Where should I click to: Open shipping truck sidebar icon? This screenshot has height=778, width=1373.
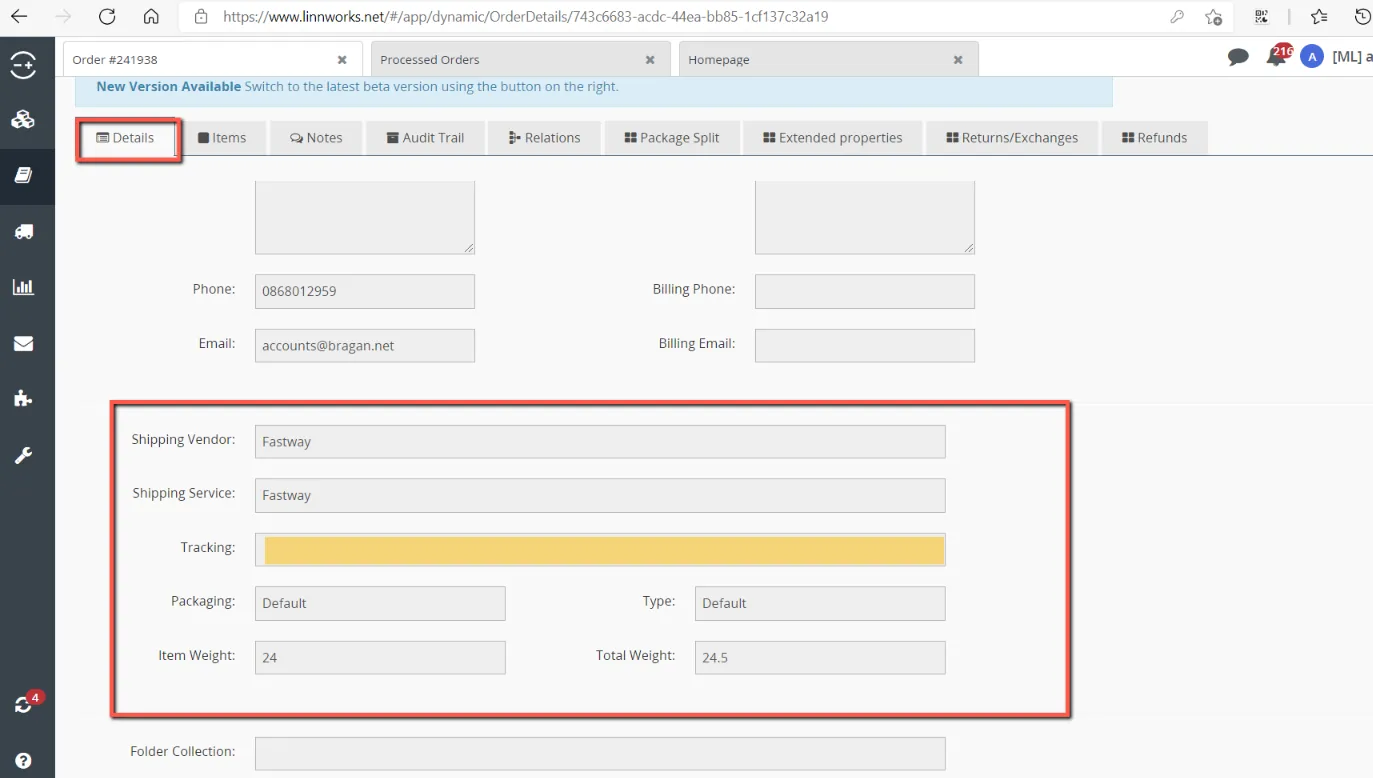click(23, 231)
